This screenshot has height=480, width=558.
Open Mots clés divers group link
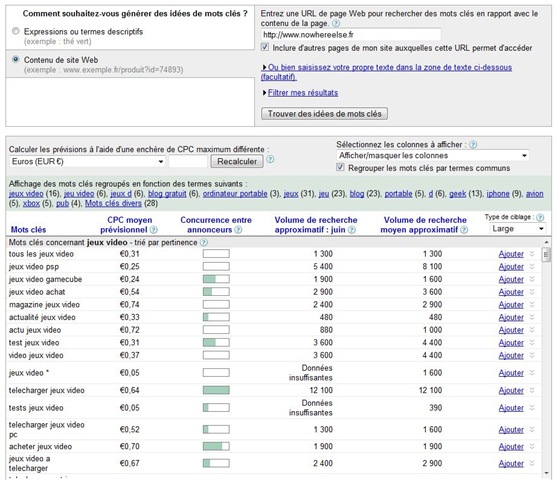(x=113, y=204)
